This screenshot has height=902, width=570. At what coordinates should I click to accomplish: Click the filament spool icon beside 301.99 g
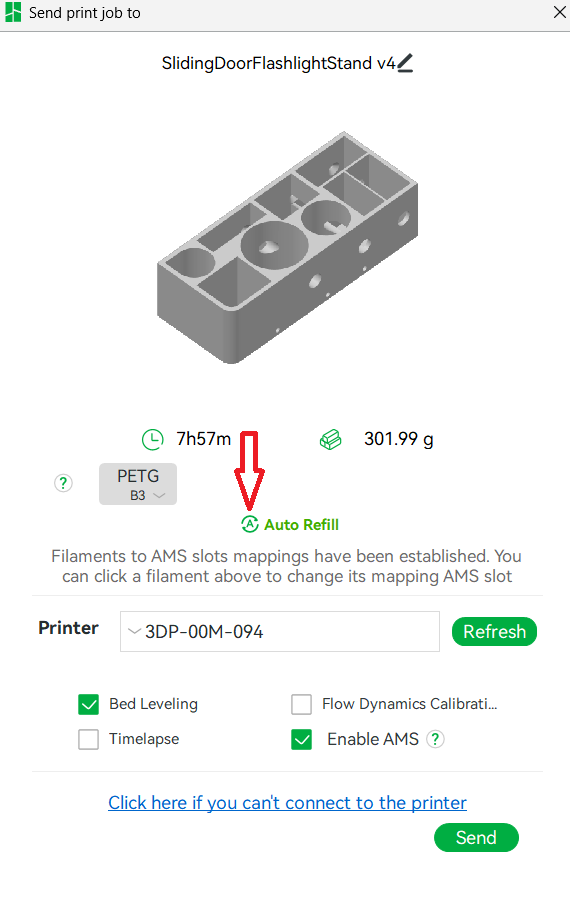coord(330,439)
